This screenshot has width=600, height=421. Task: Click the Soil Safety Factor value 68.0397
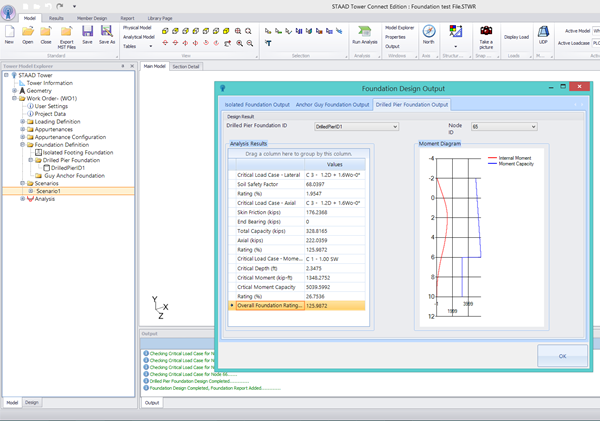[314, 184]
